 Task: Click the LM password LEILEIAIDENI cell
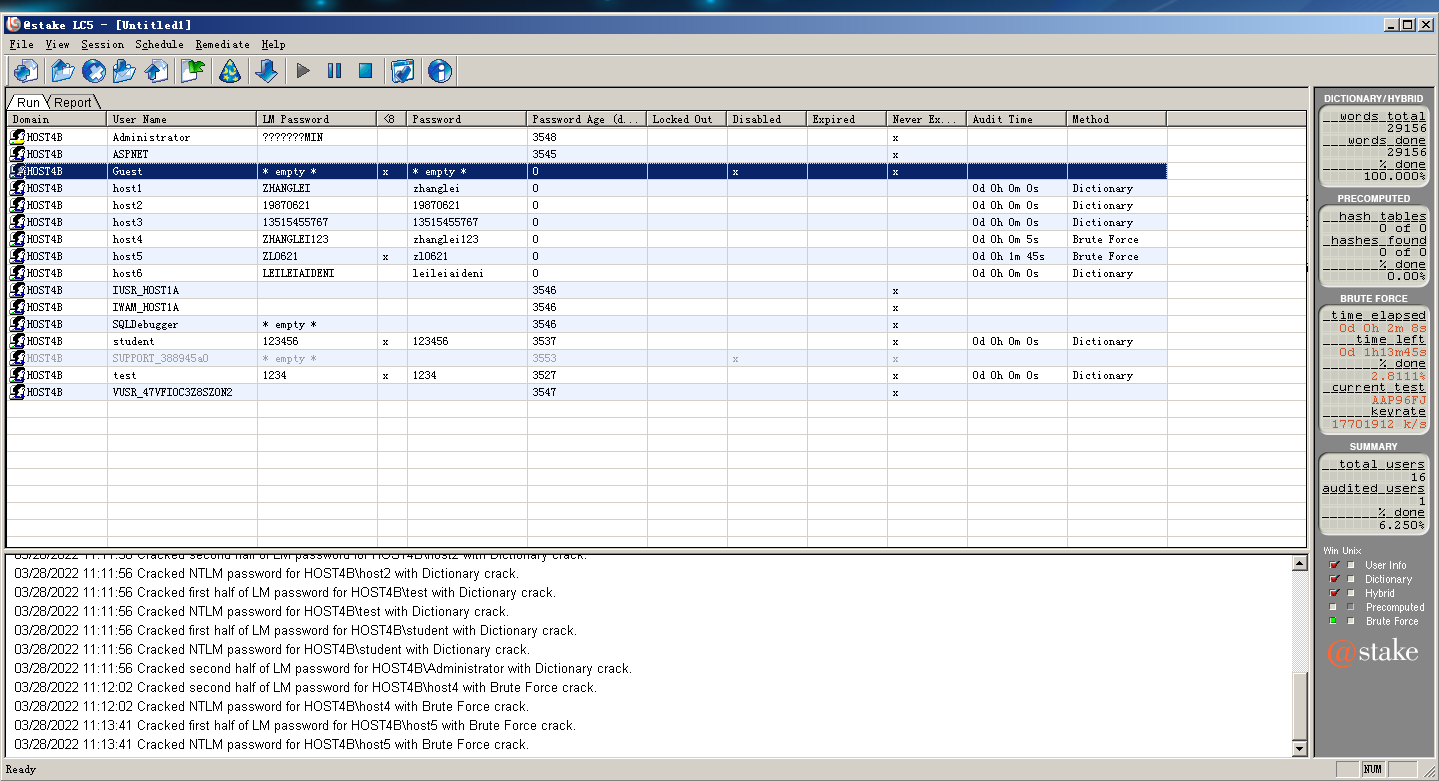(x=317, y=273)
